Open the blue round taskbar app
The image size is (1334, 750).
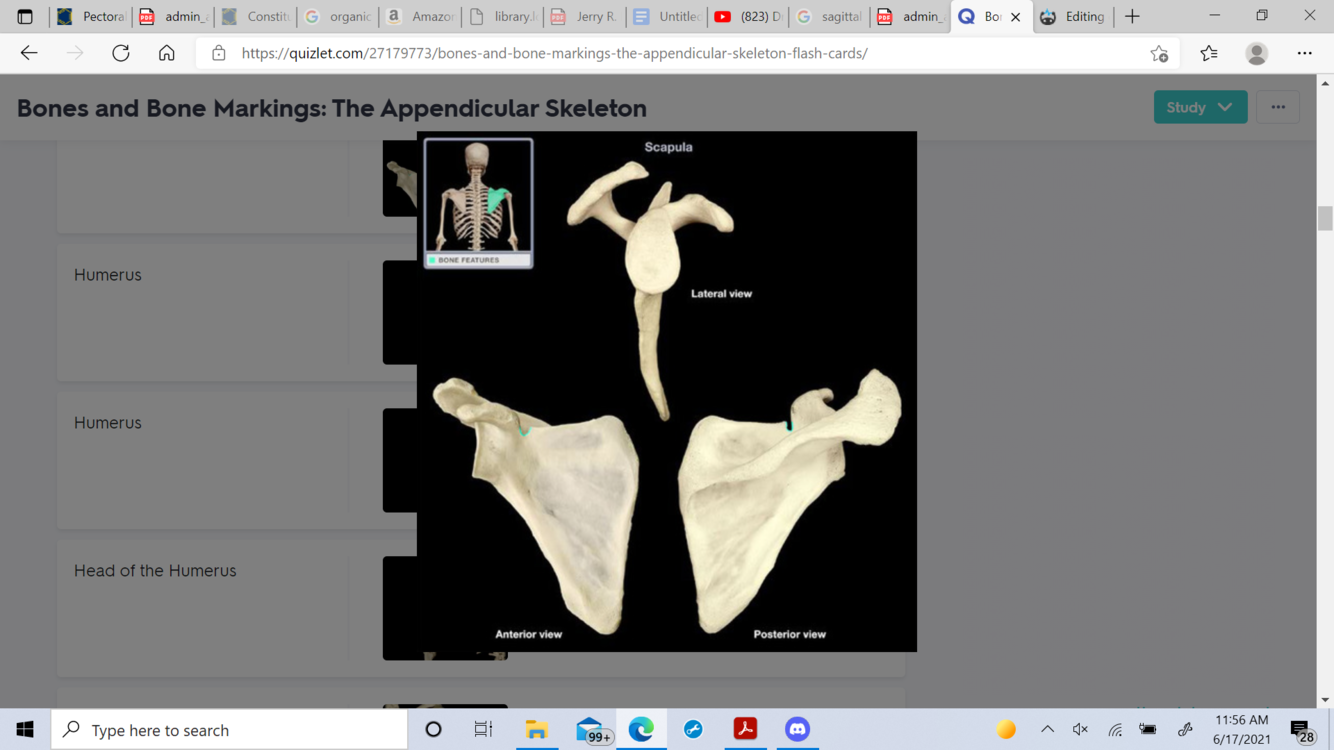[x=693, y=730]
